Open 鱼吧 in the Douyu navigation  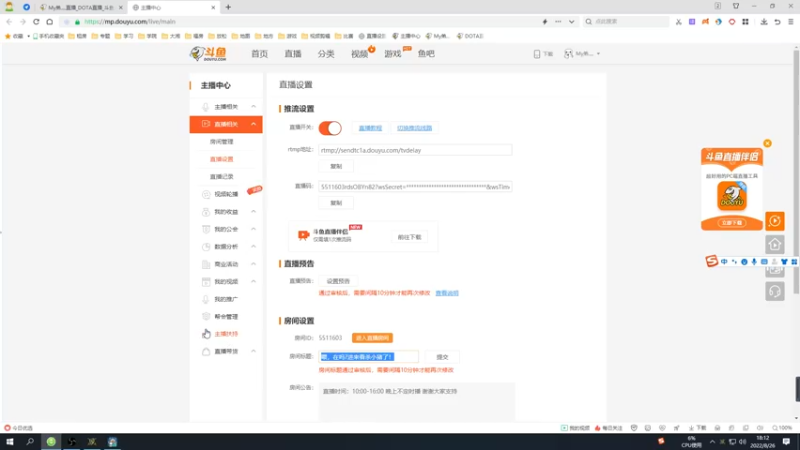[x=426, y=54]
